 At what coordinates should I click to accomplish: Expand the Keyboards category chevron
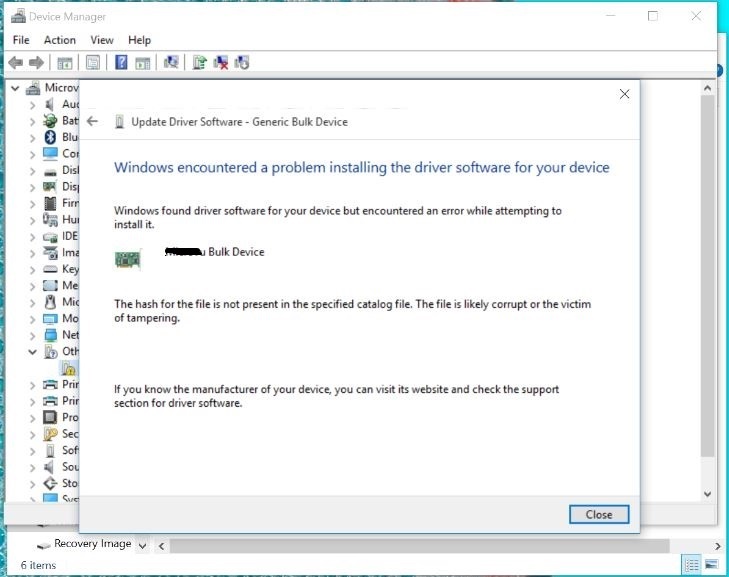click(32, 270)
